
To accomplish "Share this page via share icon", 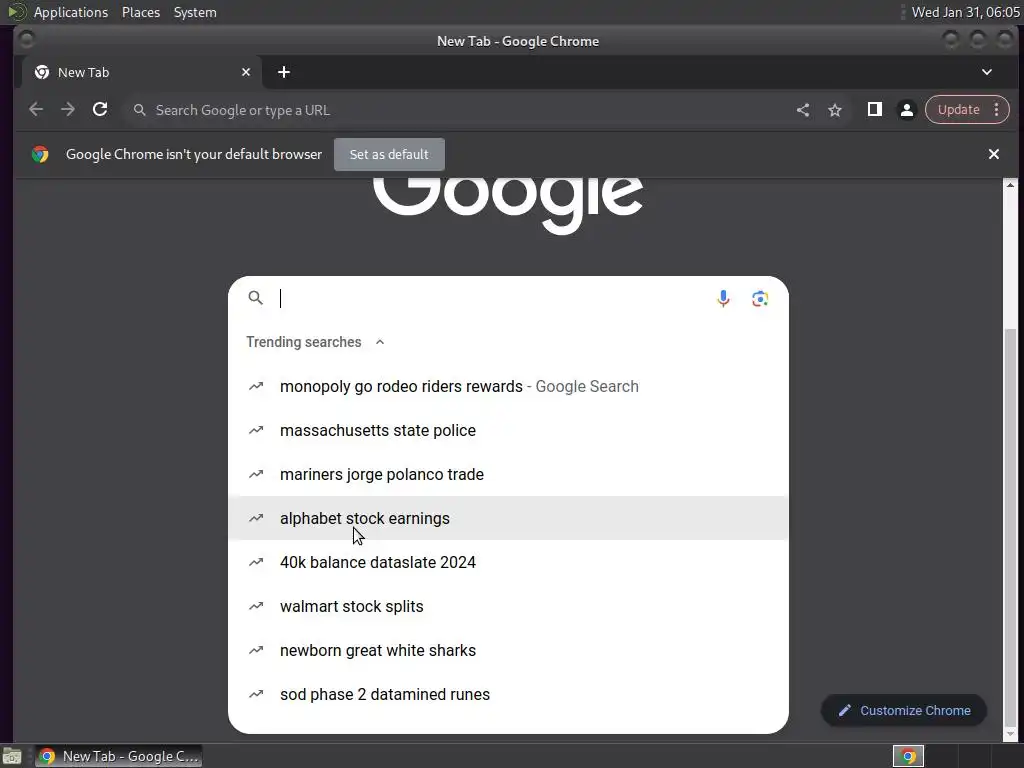I will [803, 110].
